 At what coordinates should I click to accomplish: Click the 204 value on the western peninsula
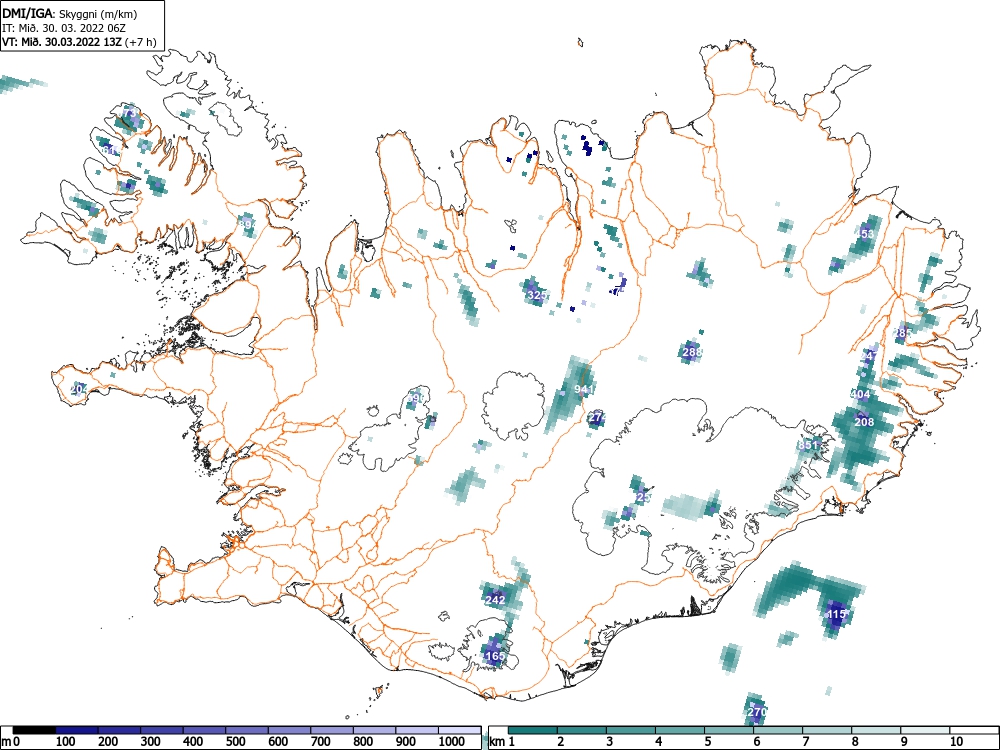click(x=79, y=389)
